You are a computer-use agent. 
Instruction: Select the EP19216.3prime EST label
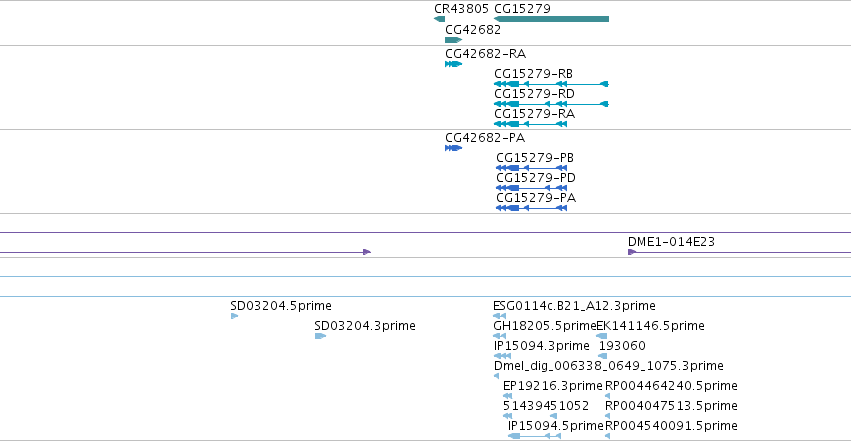coord(552,386)
